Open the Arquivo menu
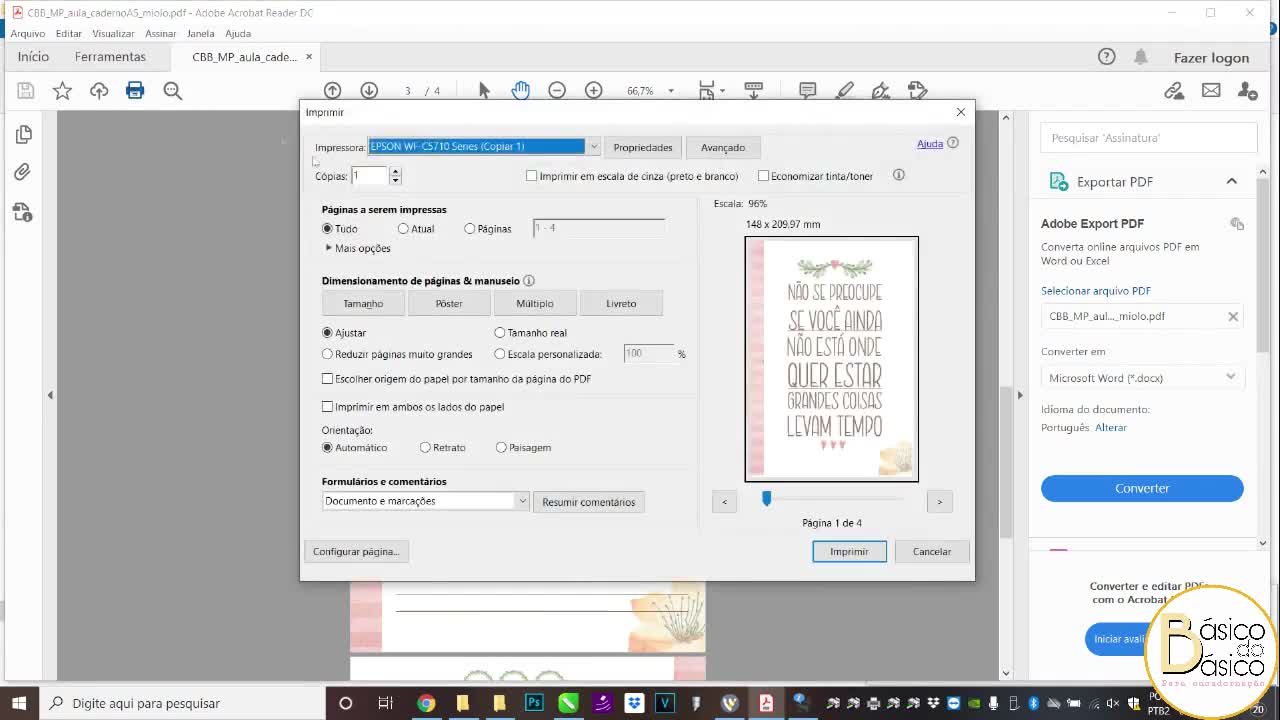The width and height of the screenshot is (1280, 720). 28,33
